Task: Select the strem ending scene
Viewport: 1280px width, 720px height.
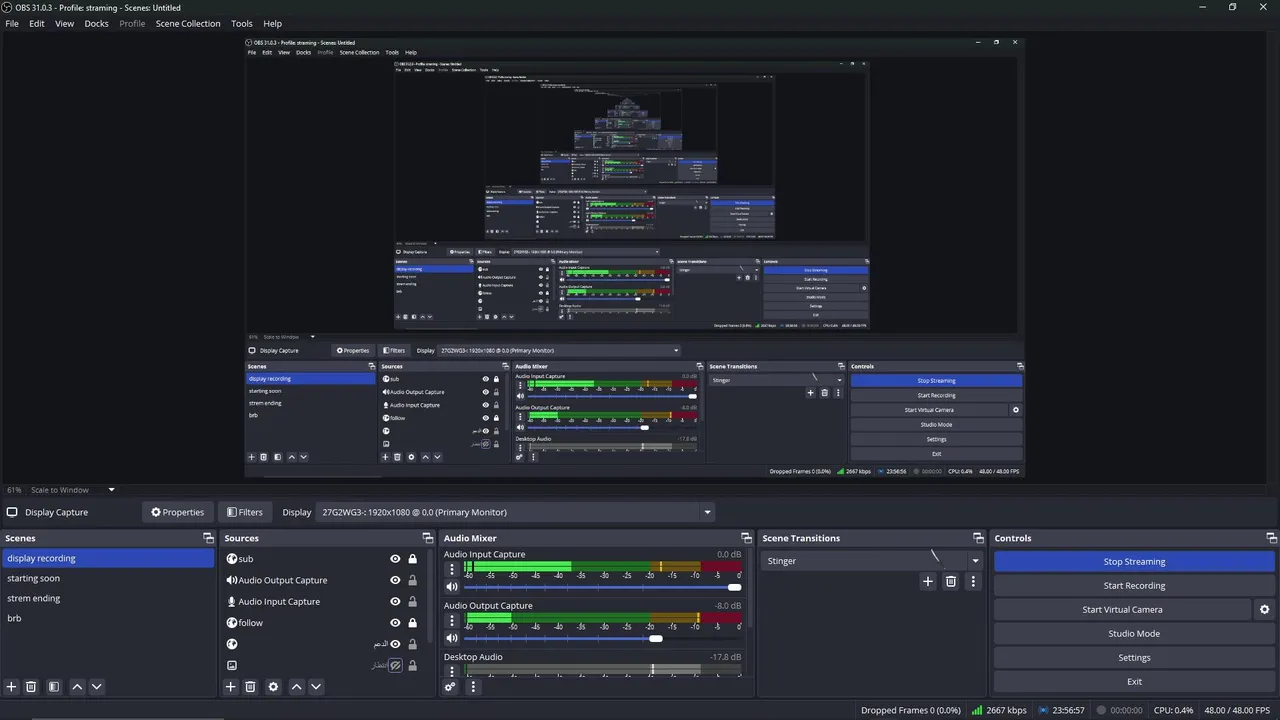Action: pyautogui.click(x=108, y=598)
